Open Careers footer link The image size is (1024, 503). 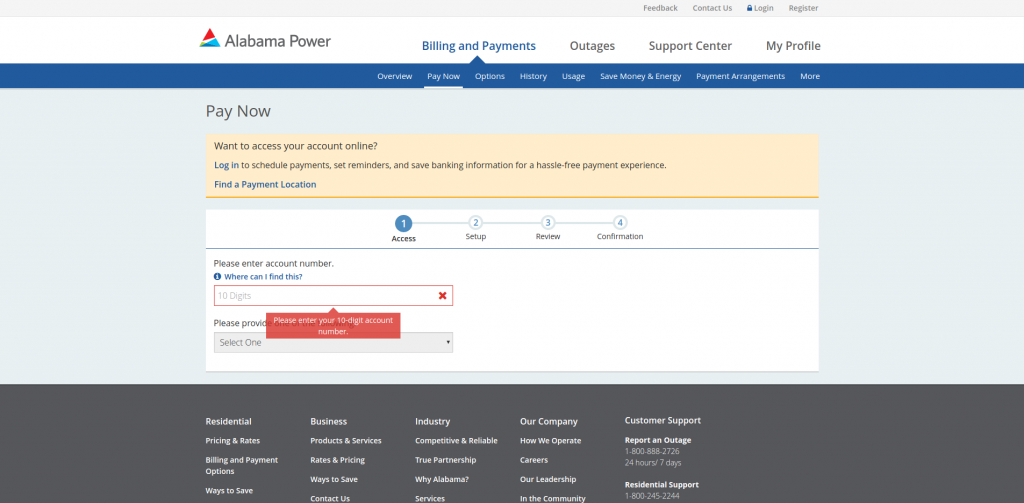[534, 460]
